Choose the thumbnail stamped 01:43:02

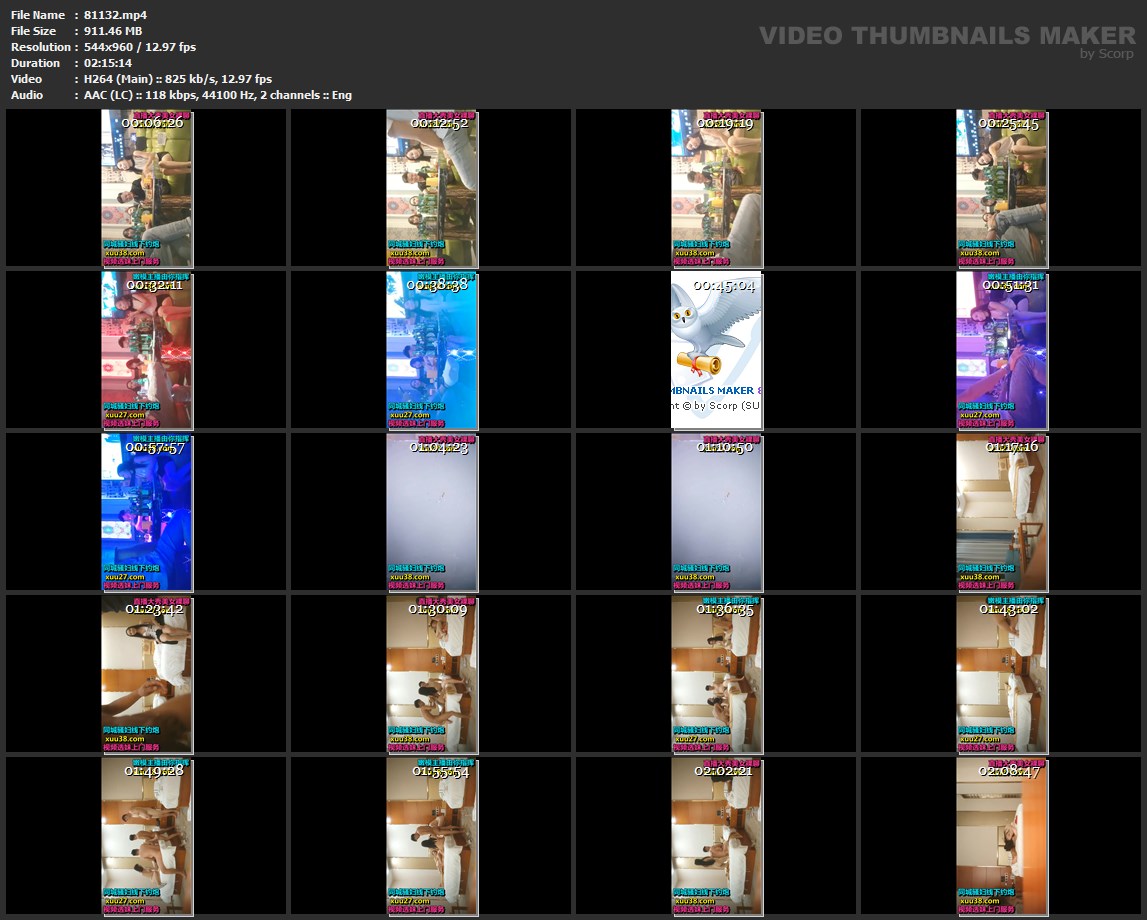(1002, 674)
